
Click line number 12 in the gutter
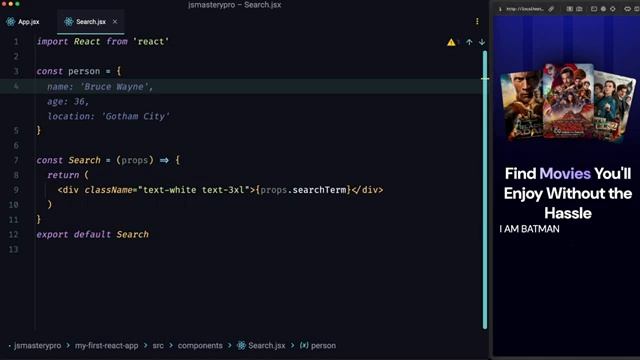pyautogui.click(x=13, y=234)
